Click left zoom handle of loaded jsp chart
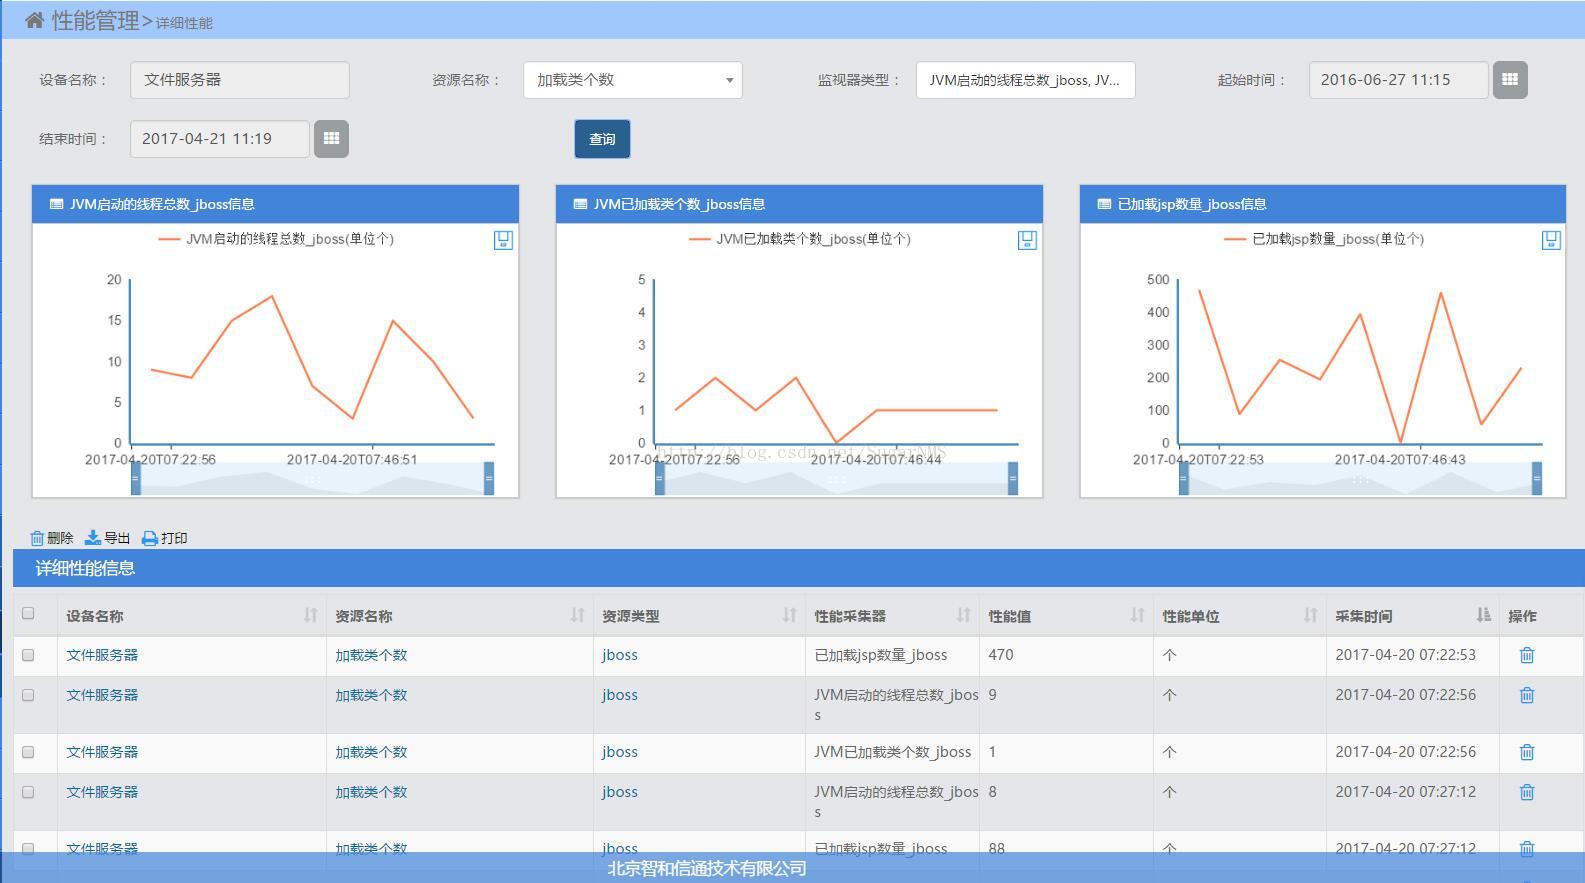Viewport: 1585px width, 883px height. point(1184,478)
